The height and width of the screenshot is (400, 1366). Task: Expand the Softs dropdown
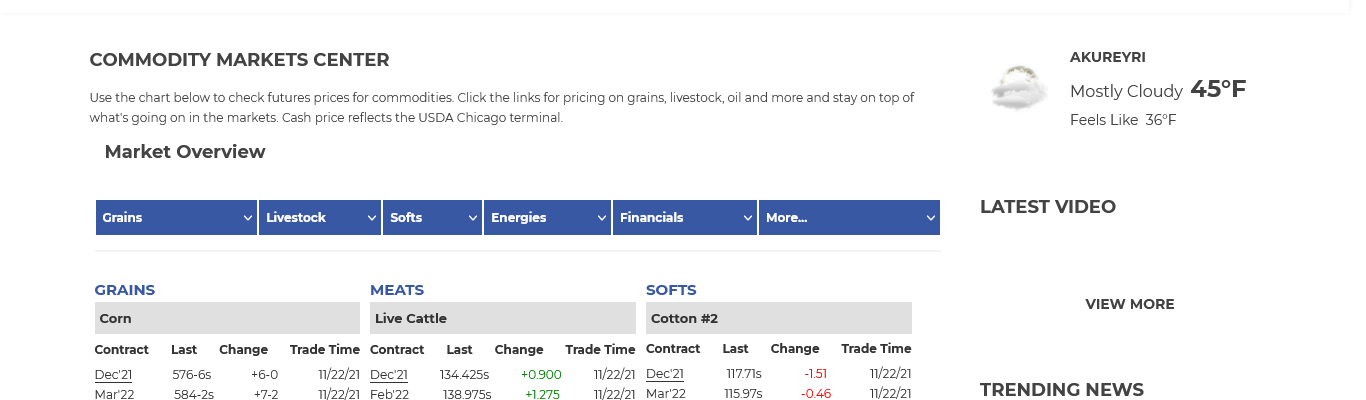coord(432,218)
